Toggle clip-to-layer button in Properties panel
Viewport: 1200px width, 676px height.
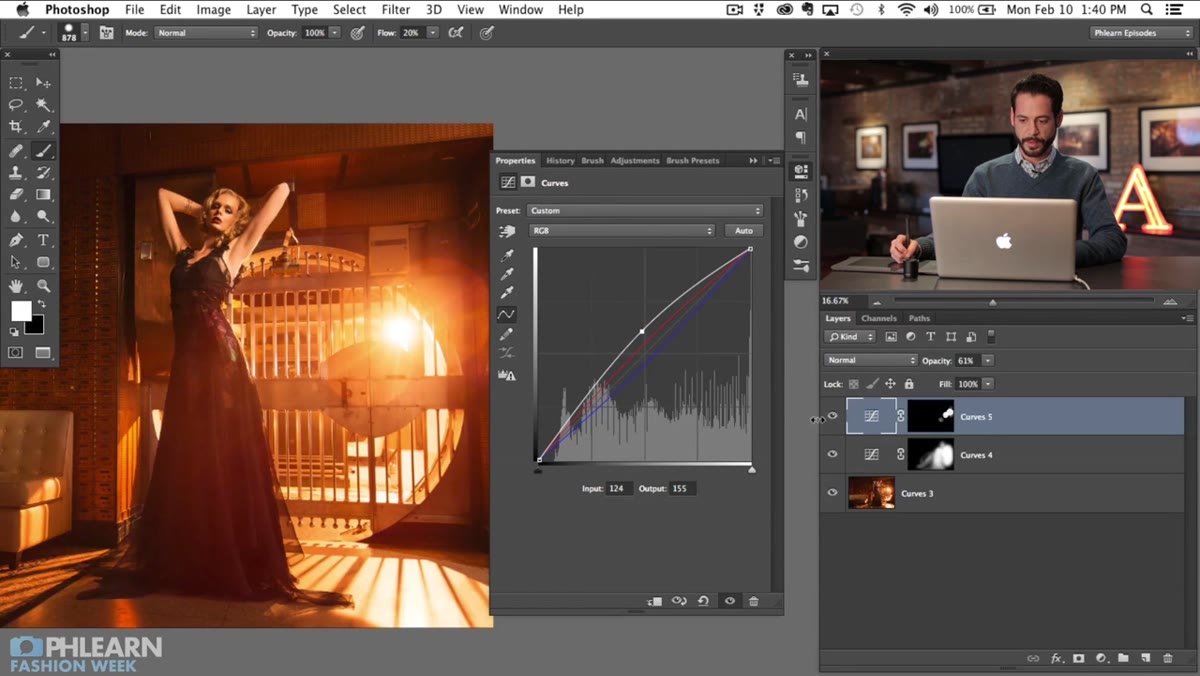(655, 601)
